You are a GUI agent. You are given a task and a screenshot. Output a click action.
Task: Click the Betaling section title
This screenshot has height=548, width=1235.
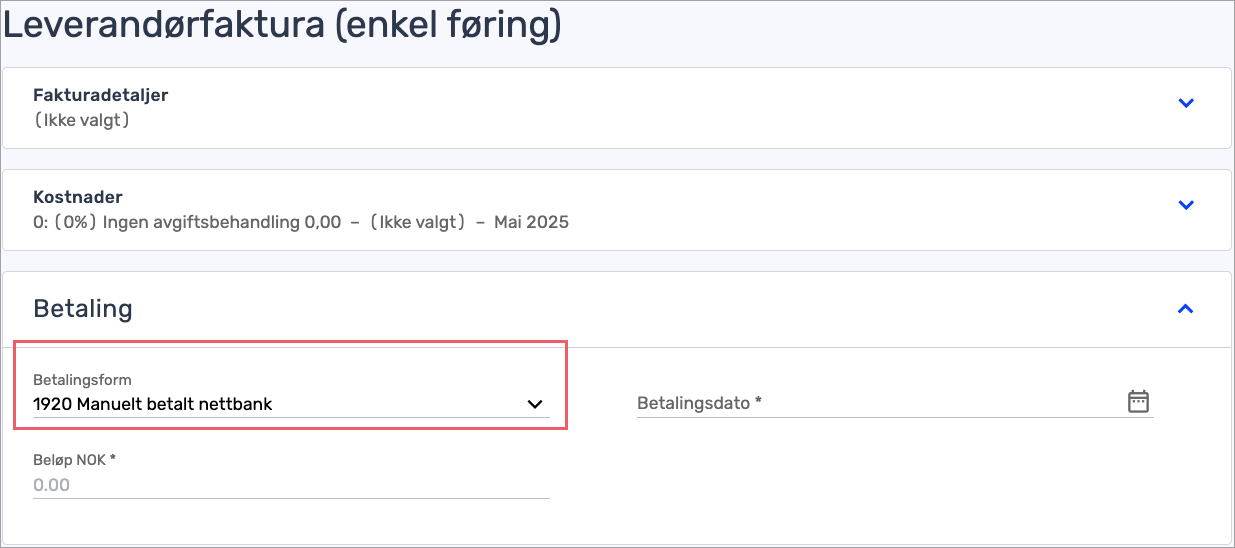click(83, 308)
